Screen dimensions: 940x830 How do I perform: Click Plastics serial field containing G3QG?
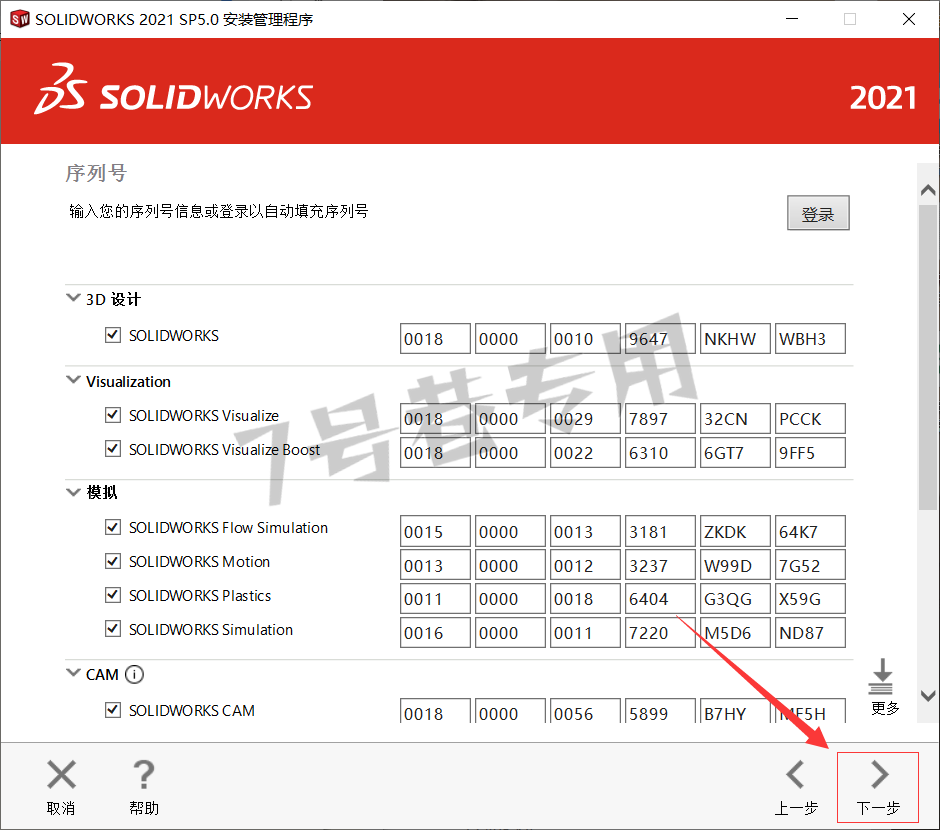[x=735, y=599]
